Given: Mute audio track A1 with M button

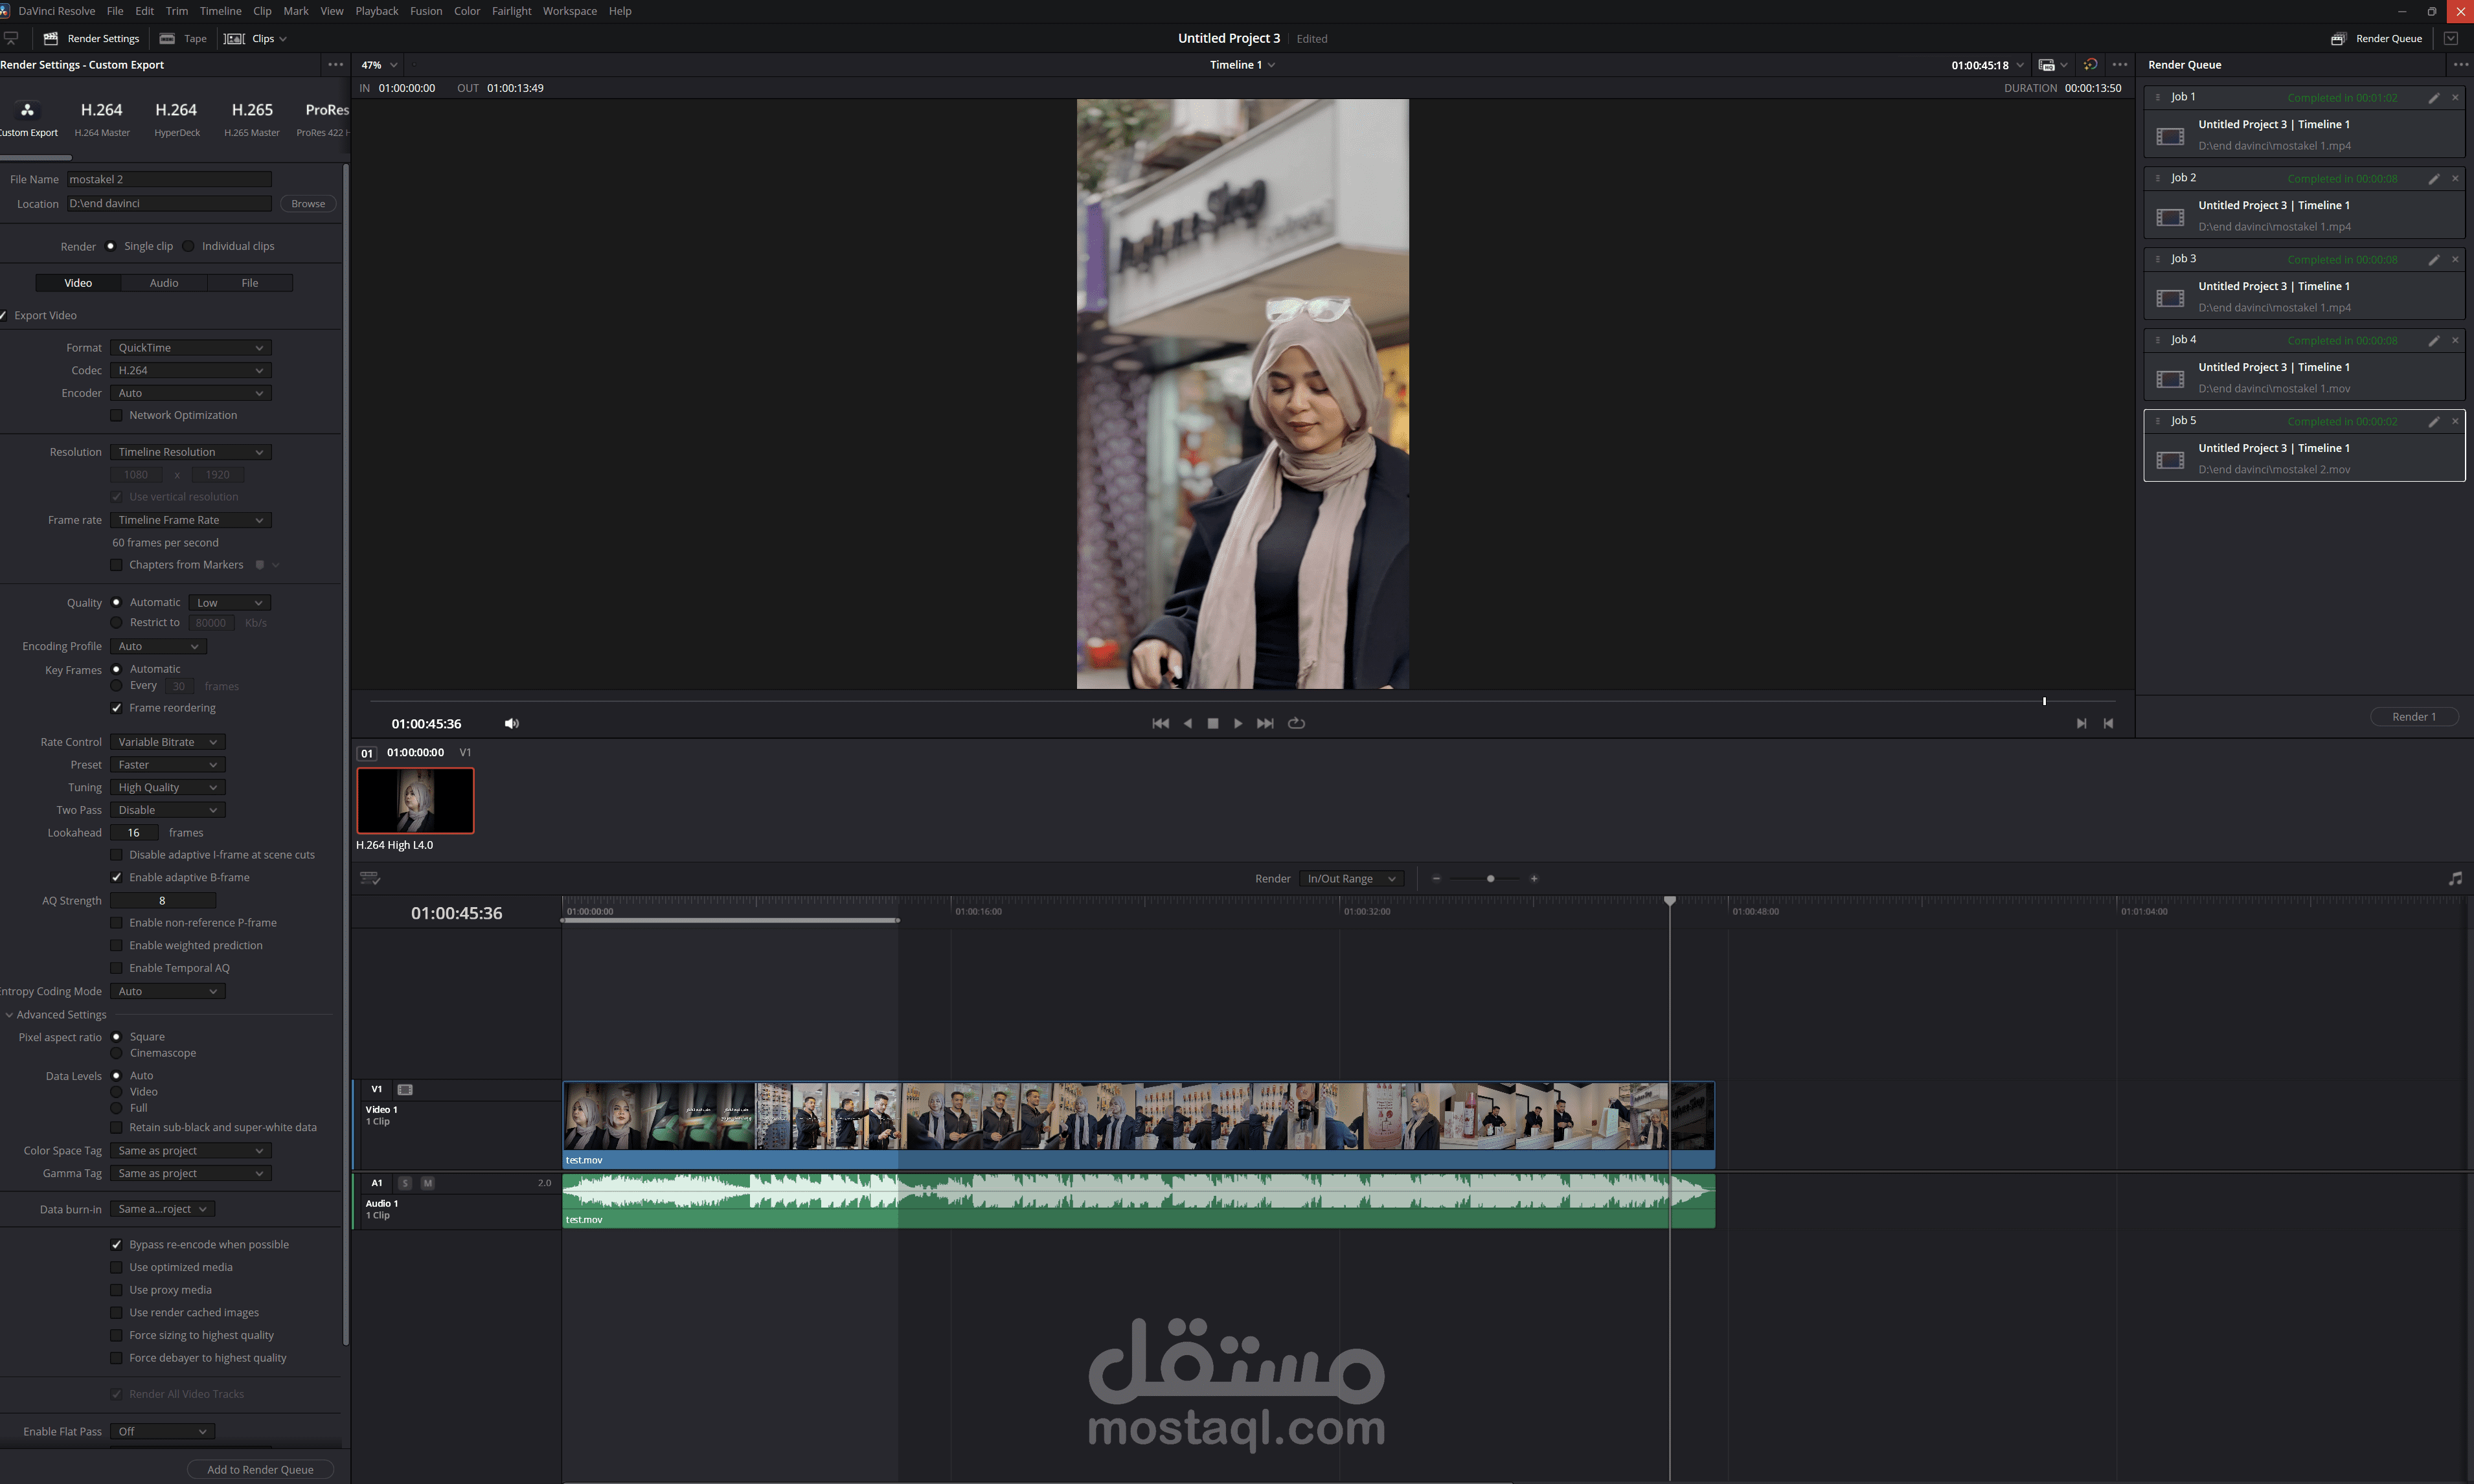Looking at the screenshot, I should point(427,1183).
